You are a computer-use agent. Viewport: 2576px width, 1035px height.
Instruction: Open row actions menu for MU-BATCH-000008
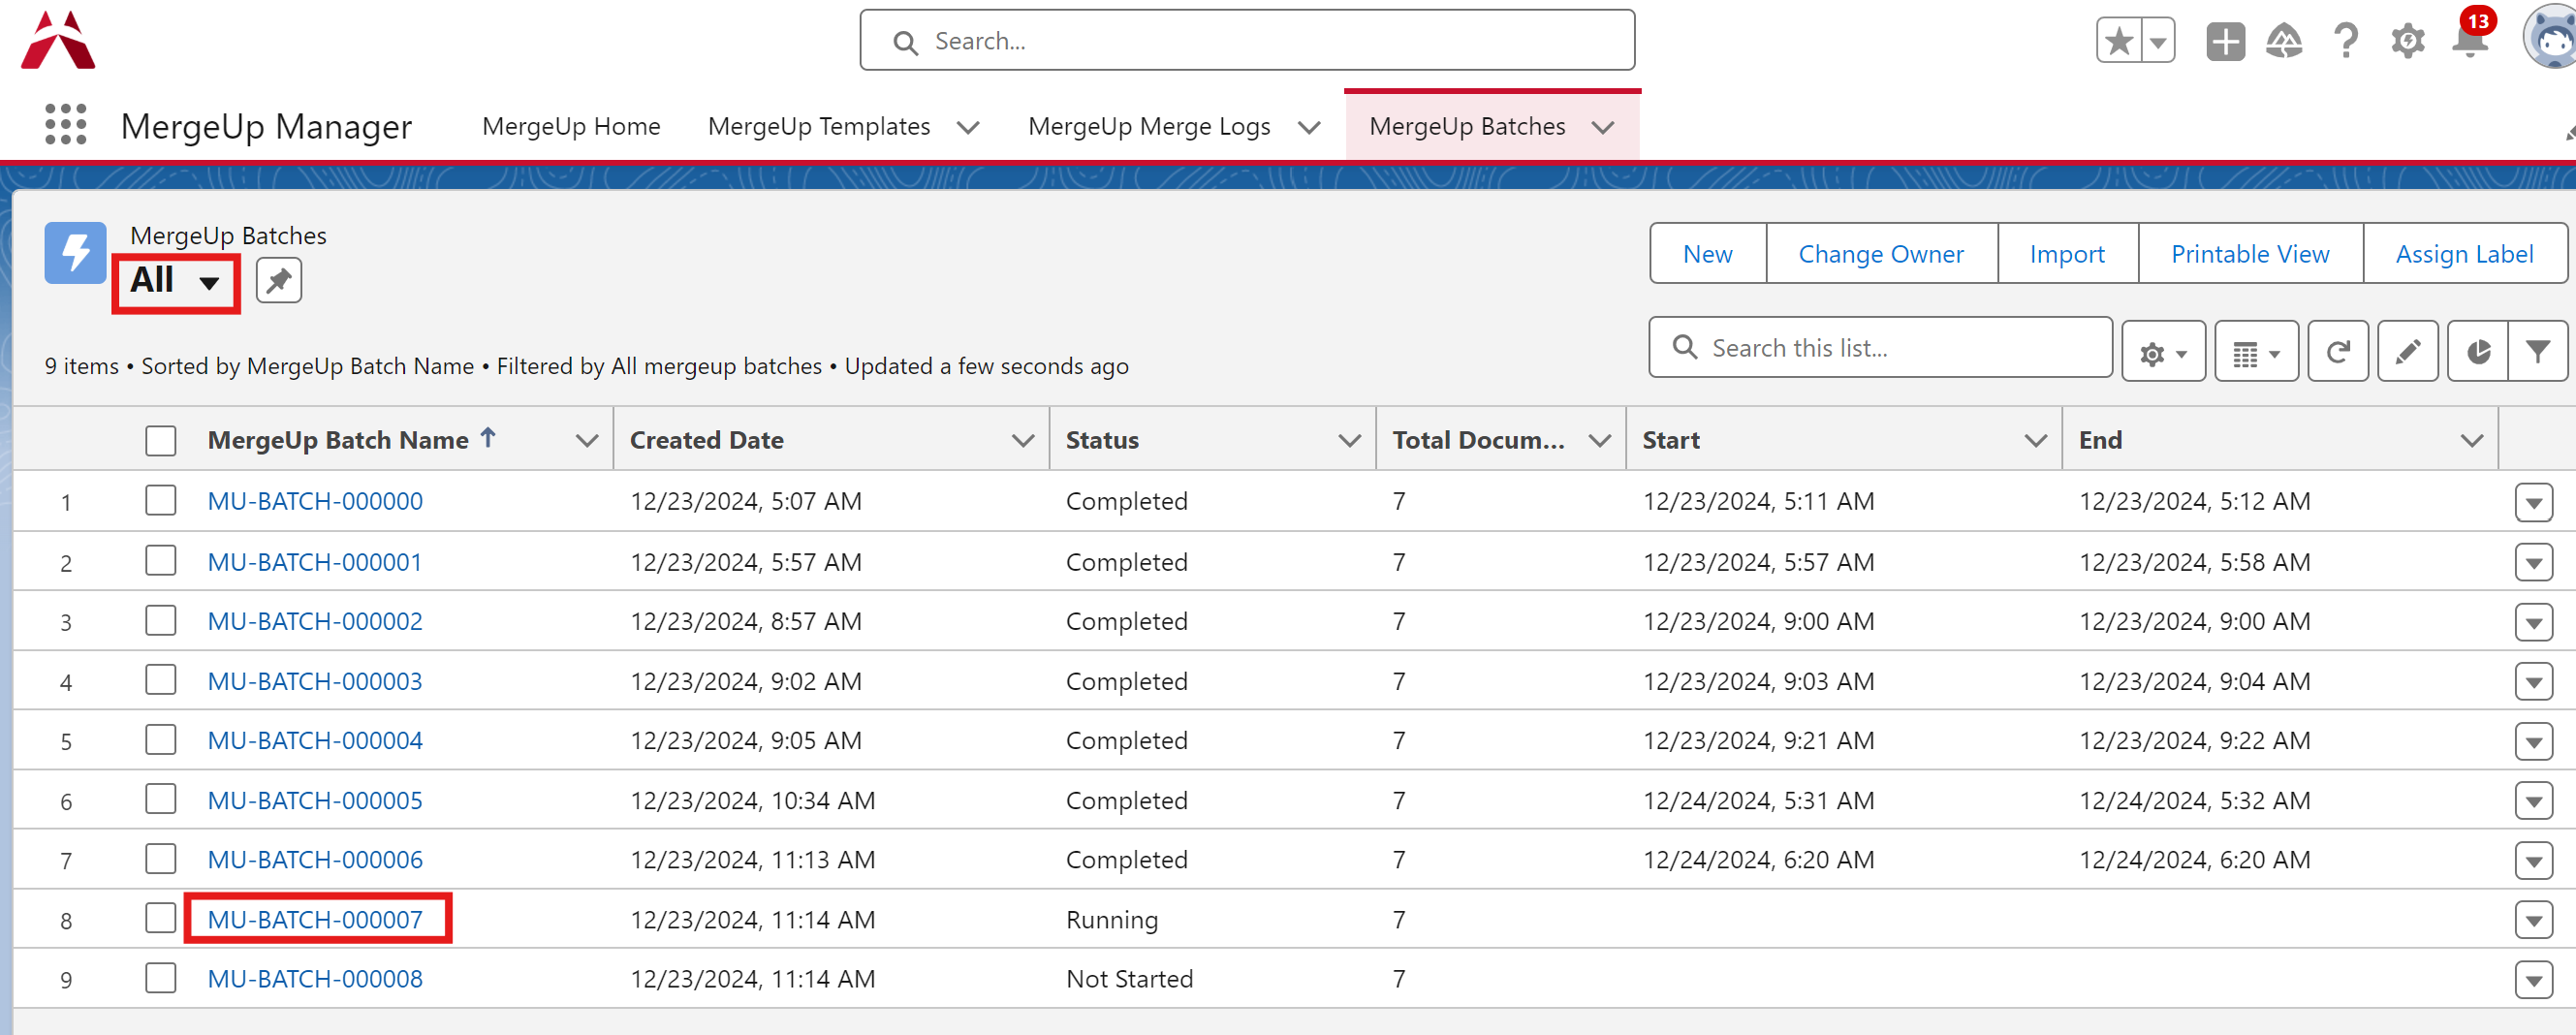pos(2532,980)
